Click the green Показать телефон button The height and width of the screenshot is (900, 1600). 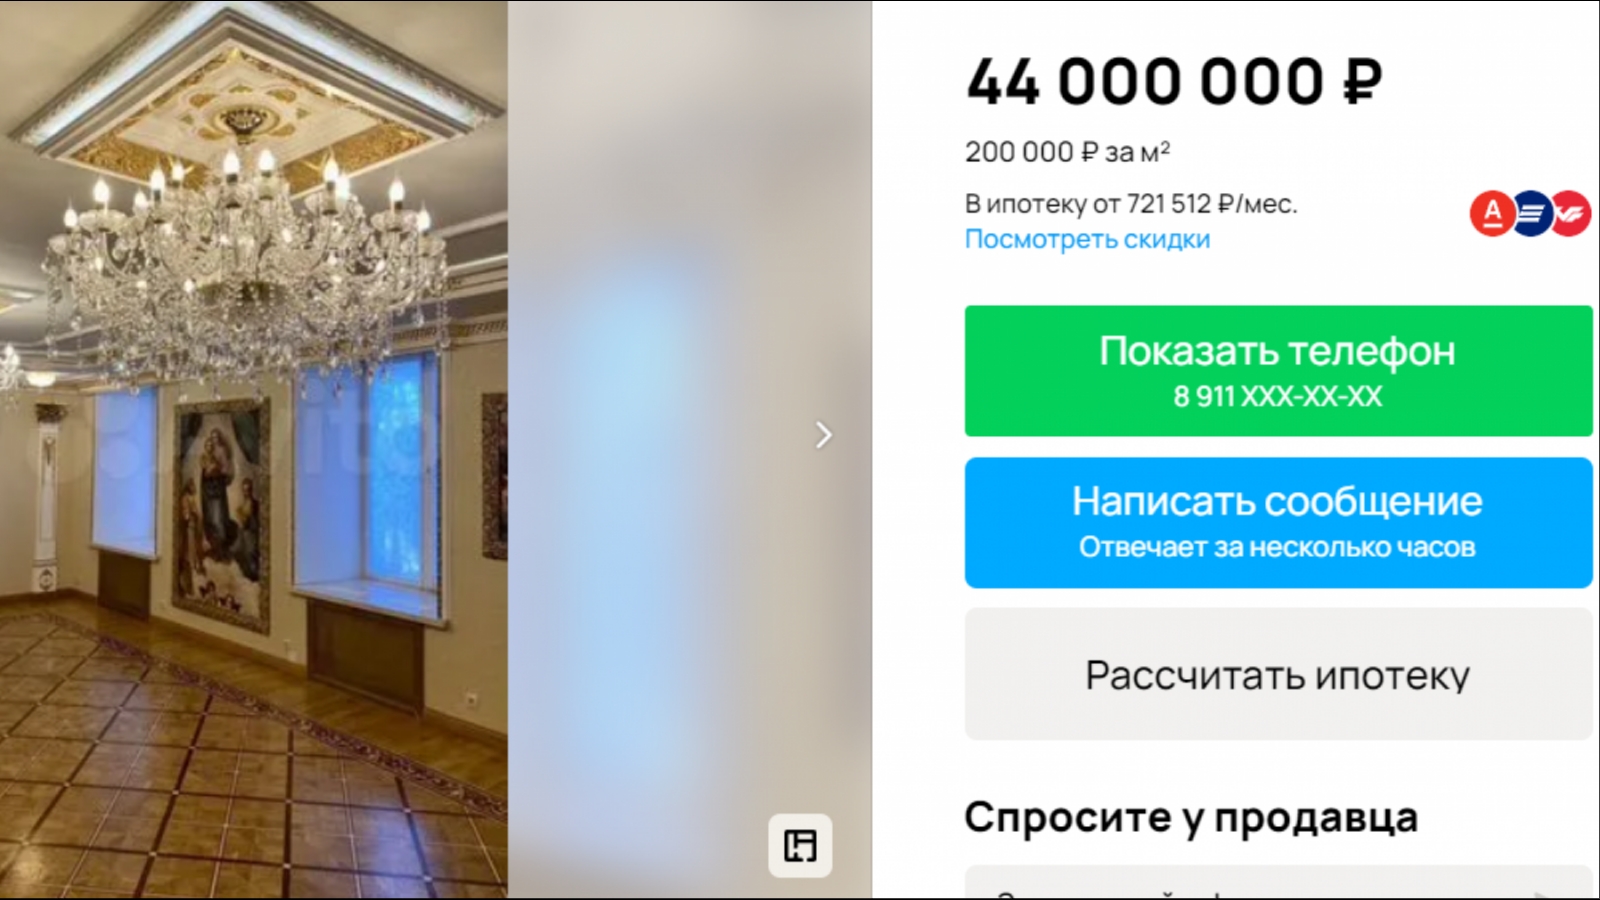(1278, 371)
